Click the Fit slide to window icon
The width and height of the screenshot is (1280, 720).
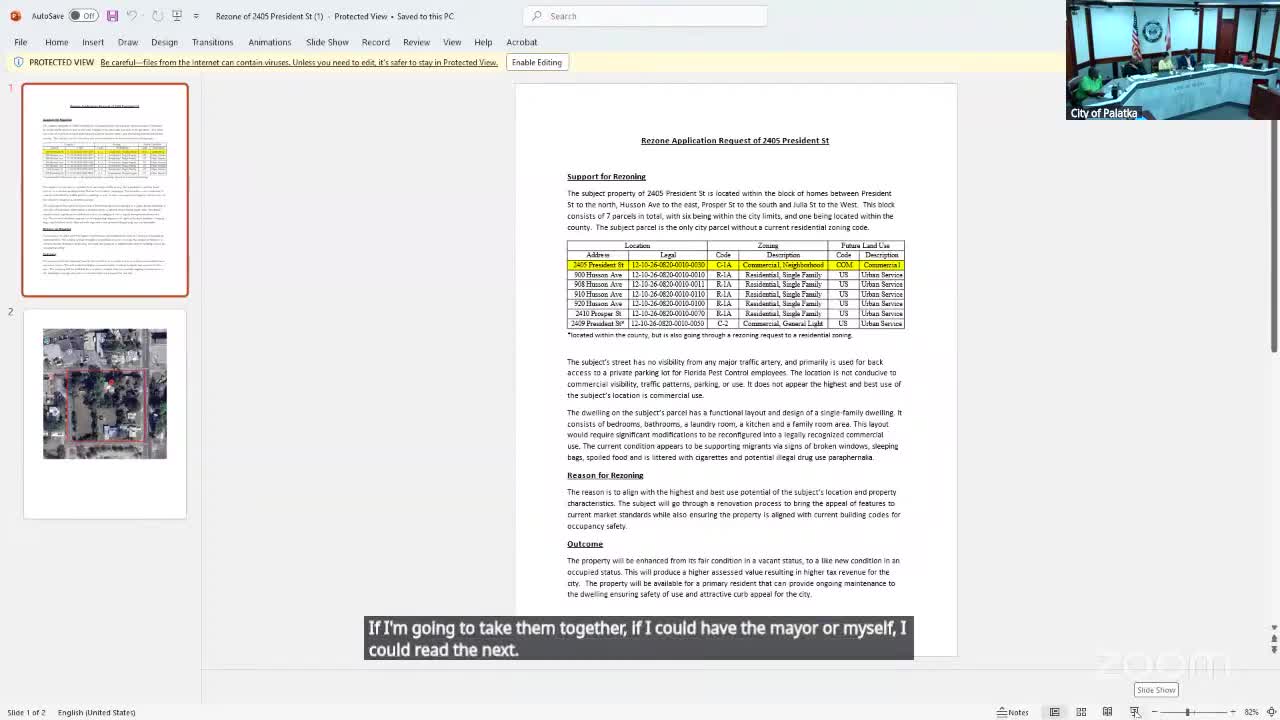pyautogui.click(x=1272, y=712)
